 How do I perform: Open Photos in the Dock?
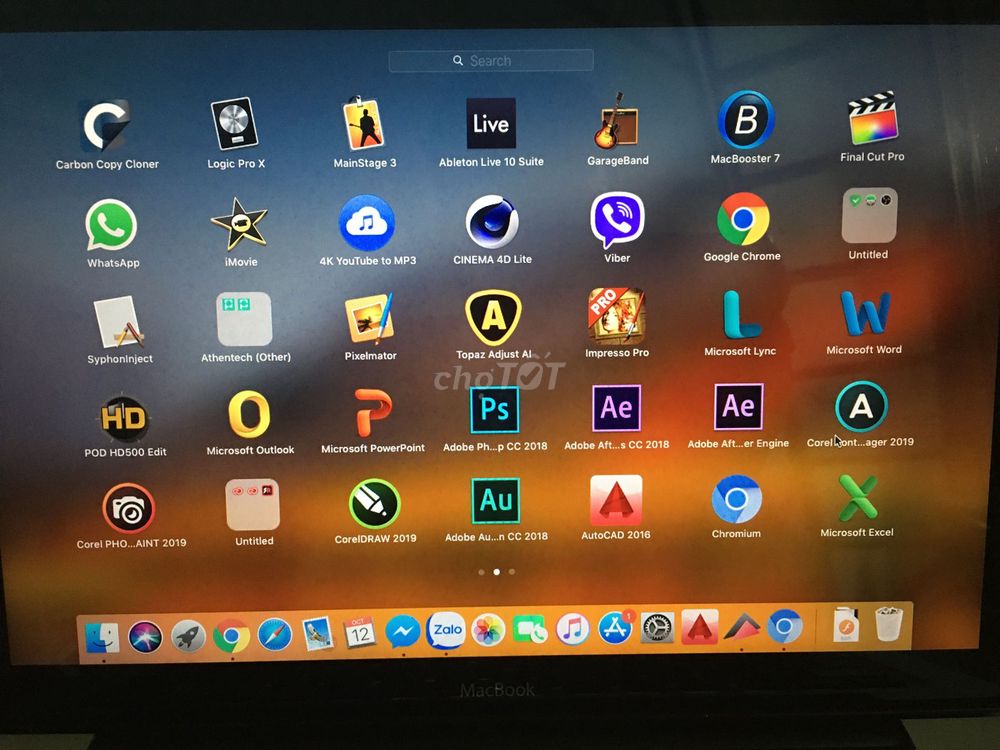pyautogui.click(x=488, y=630)
